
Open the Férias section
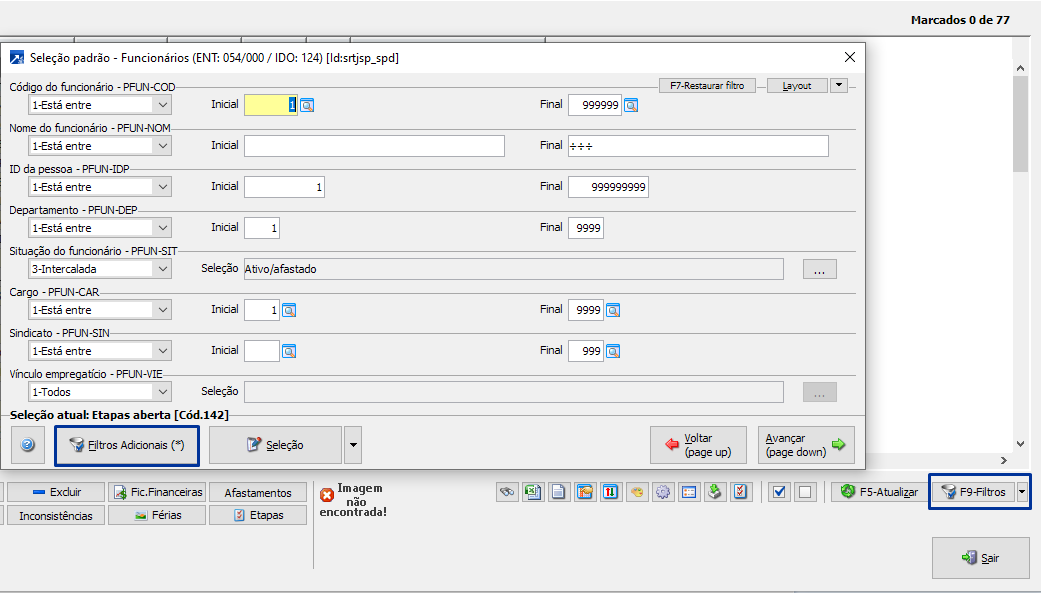tap(158, 515)
